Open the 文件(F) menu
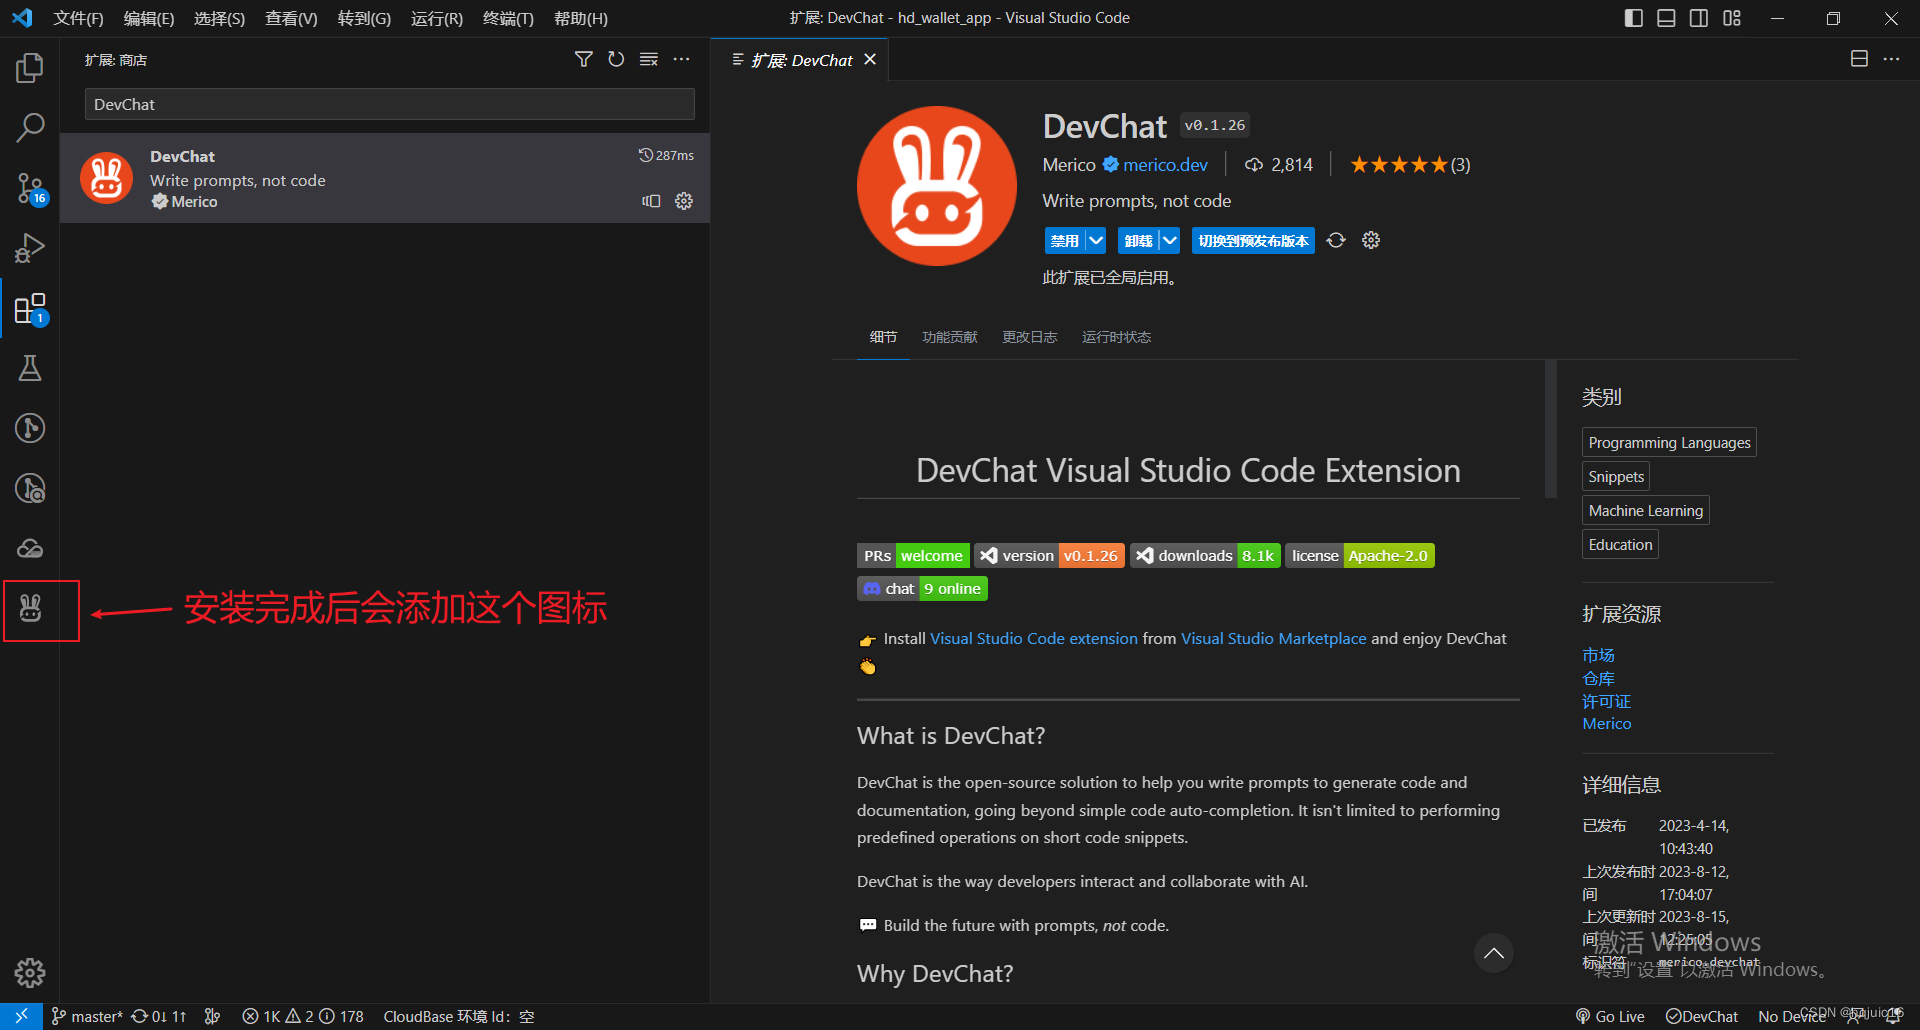 pyautogui.click(x=78, y=18)
